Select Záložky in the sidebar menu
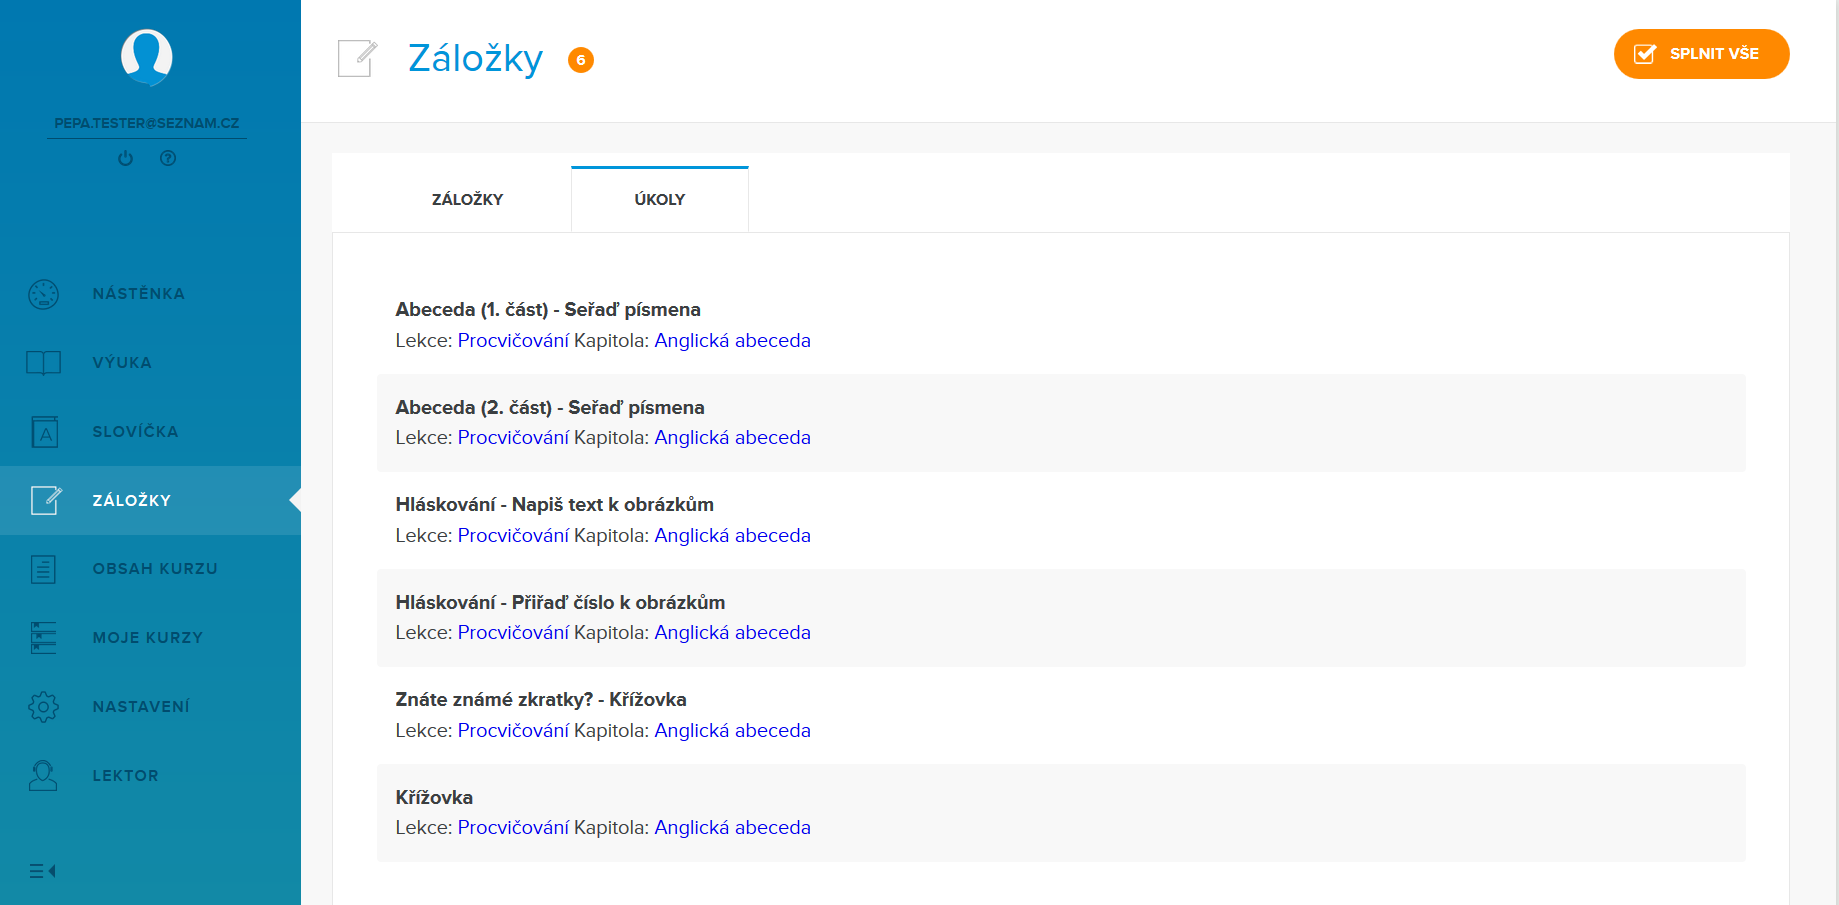 (132, 500)
